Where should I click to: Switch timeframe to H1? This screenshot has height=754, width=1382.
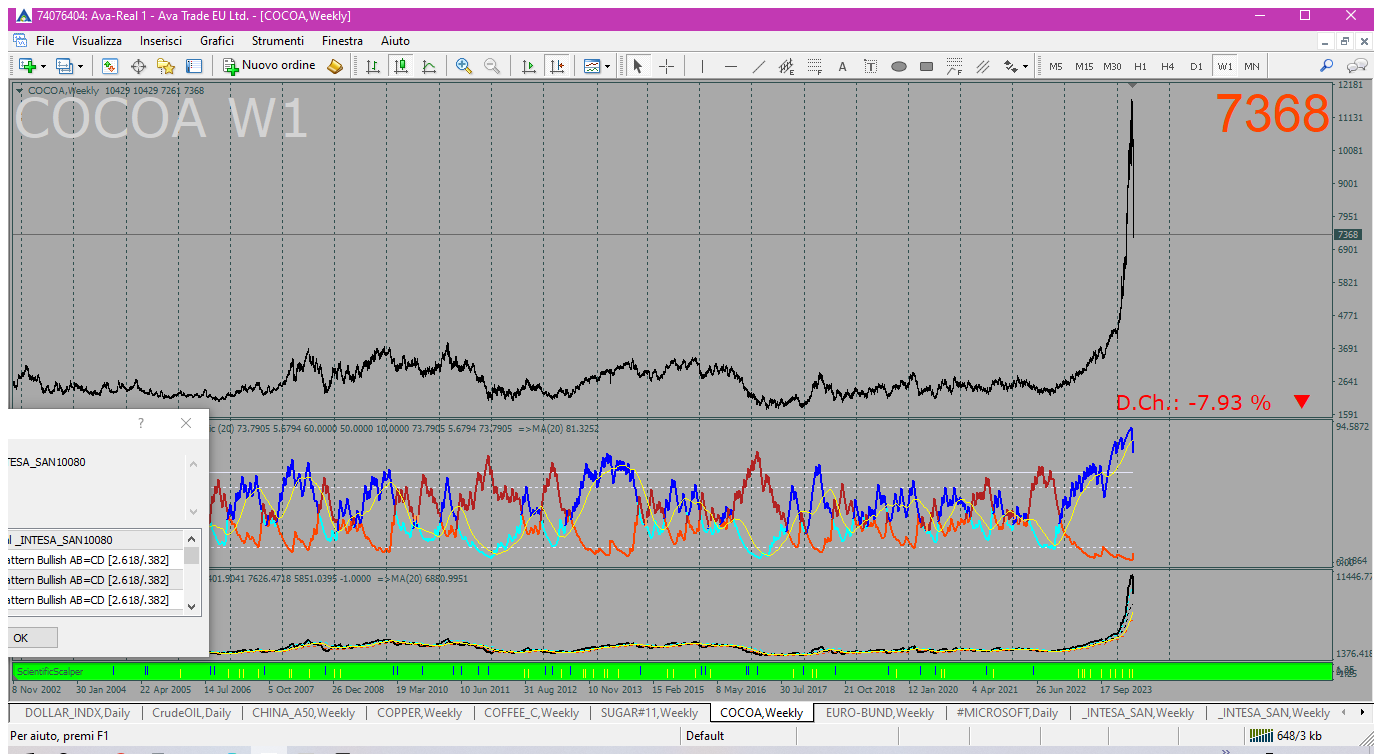click(1140, 66)
